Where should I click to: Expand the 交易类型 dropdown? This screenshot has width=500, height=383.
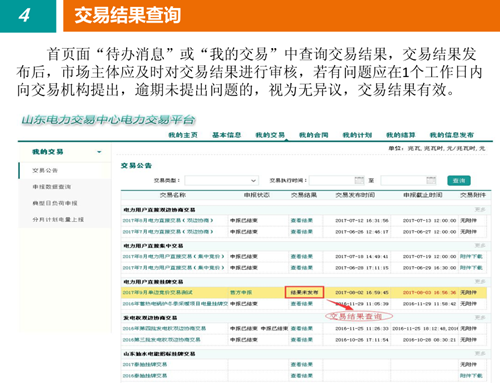222,180
